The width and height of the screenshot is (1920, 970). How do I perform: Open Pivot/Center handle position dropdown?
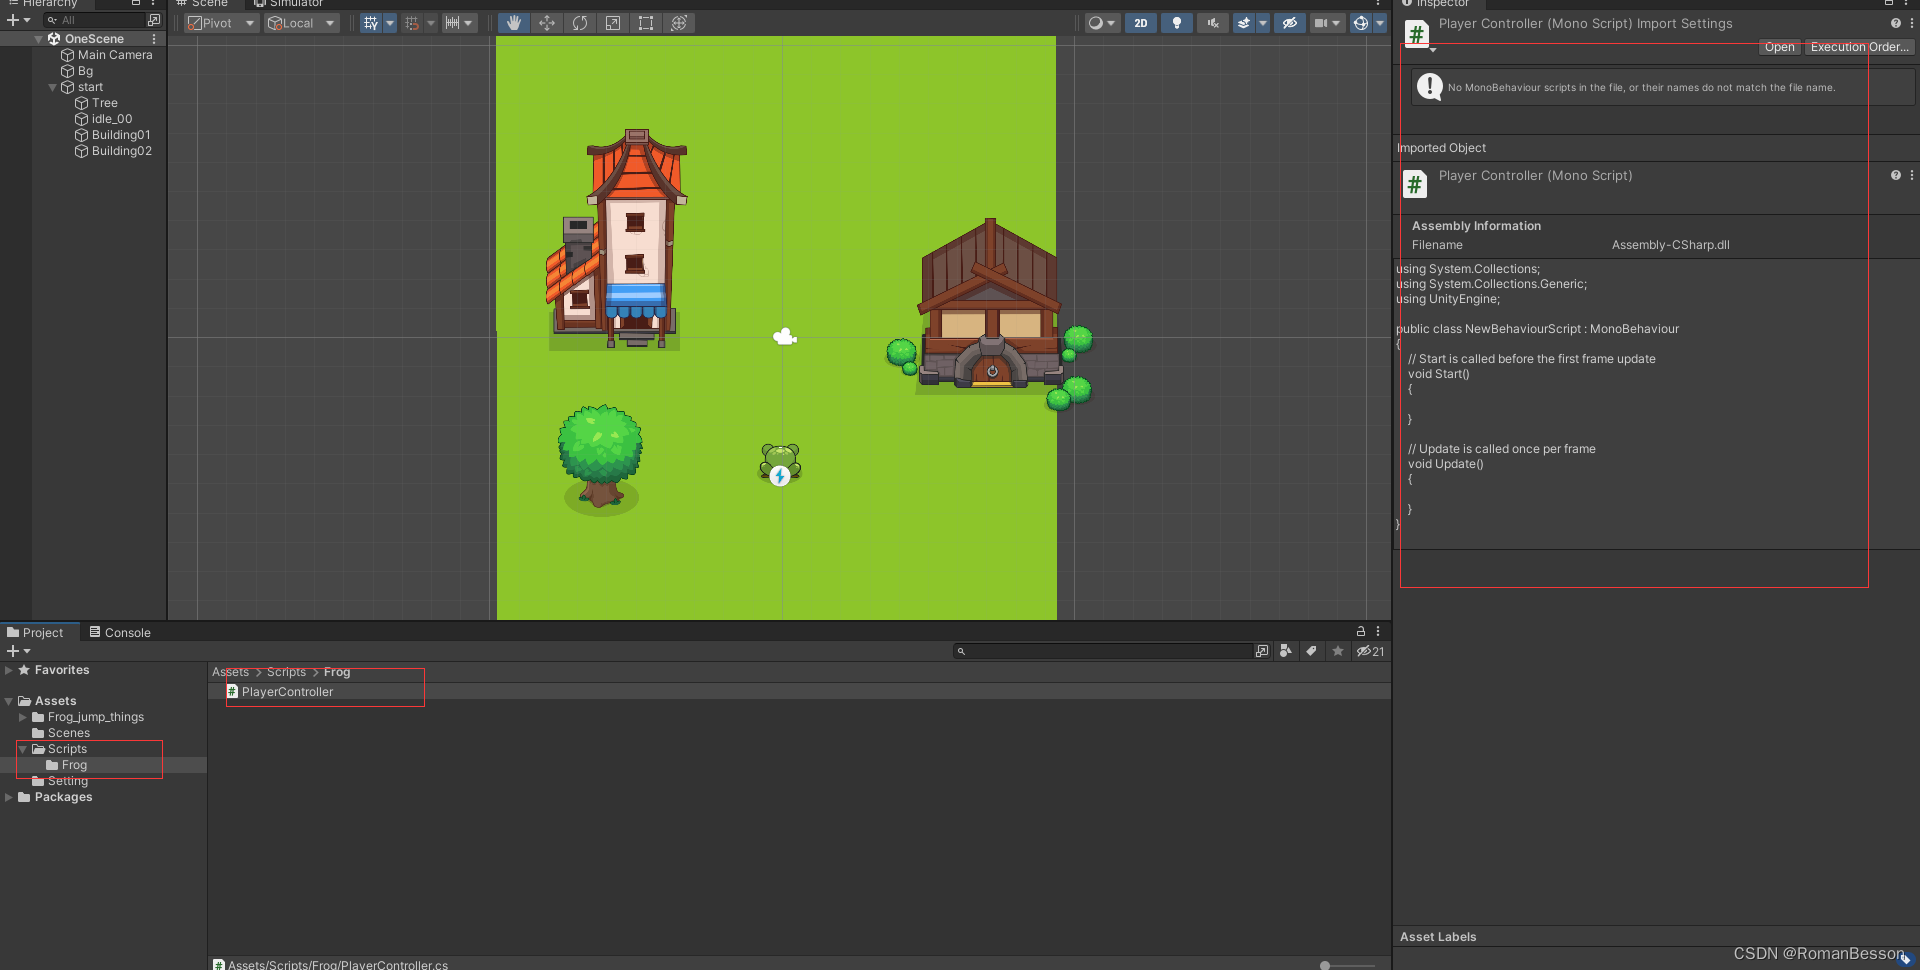pos(221,23)
